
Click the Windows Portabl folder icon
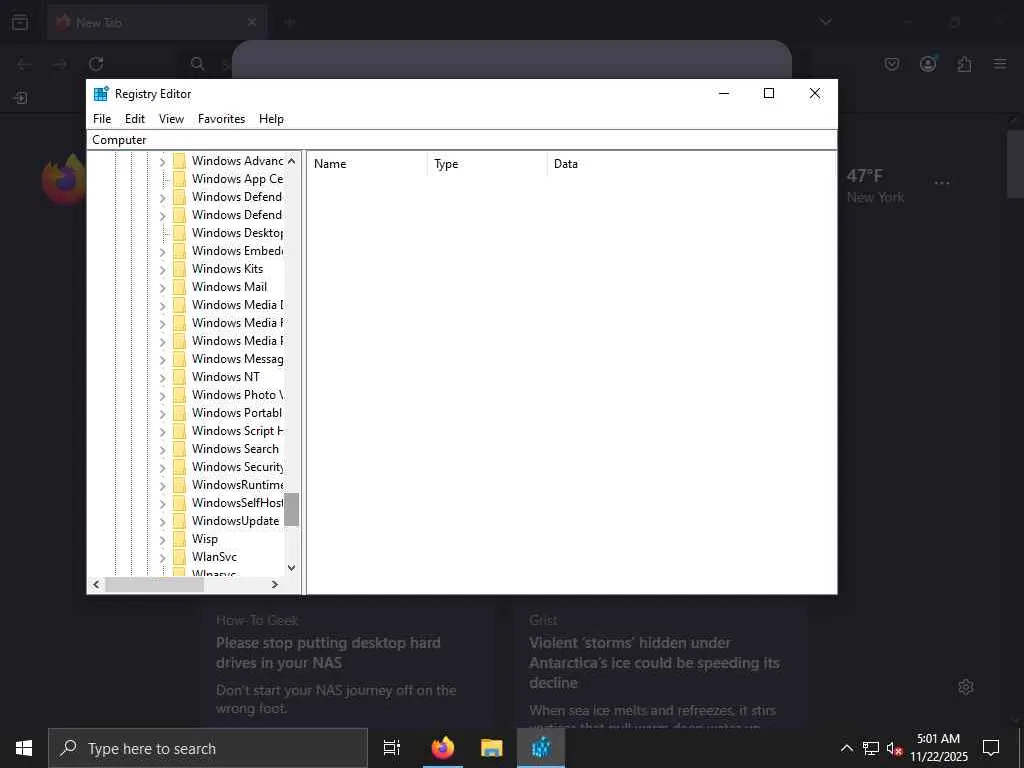180,413
